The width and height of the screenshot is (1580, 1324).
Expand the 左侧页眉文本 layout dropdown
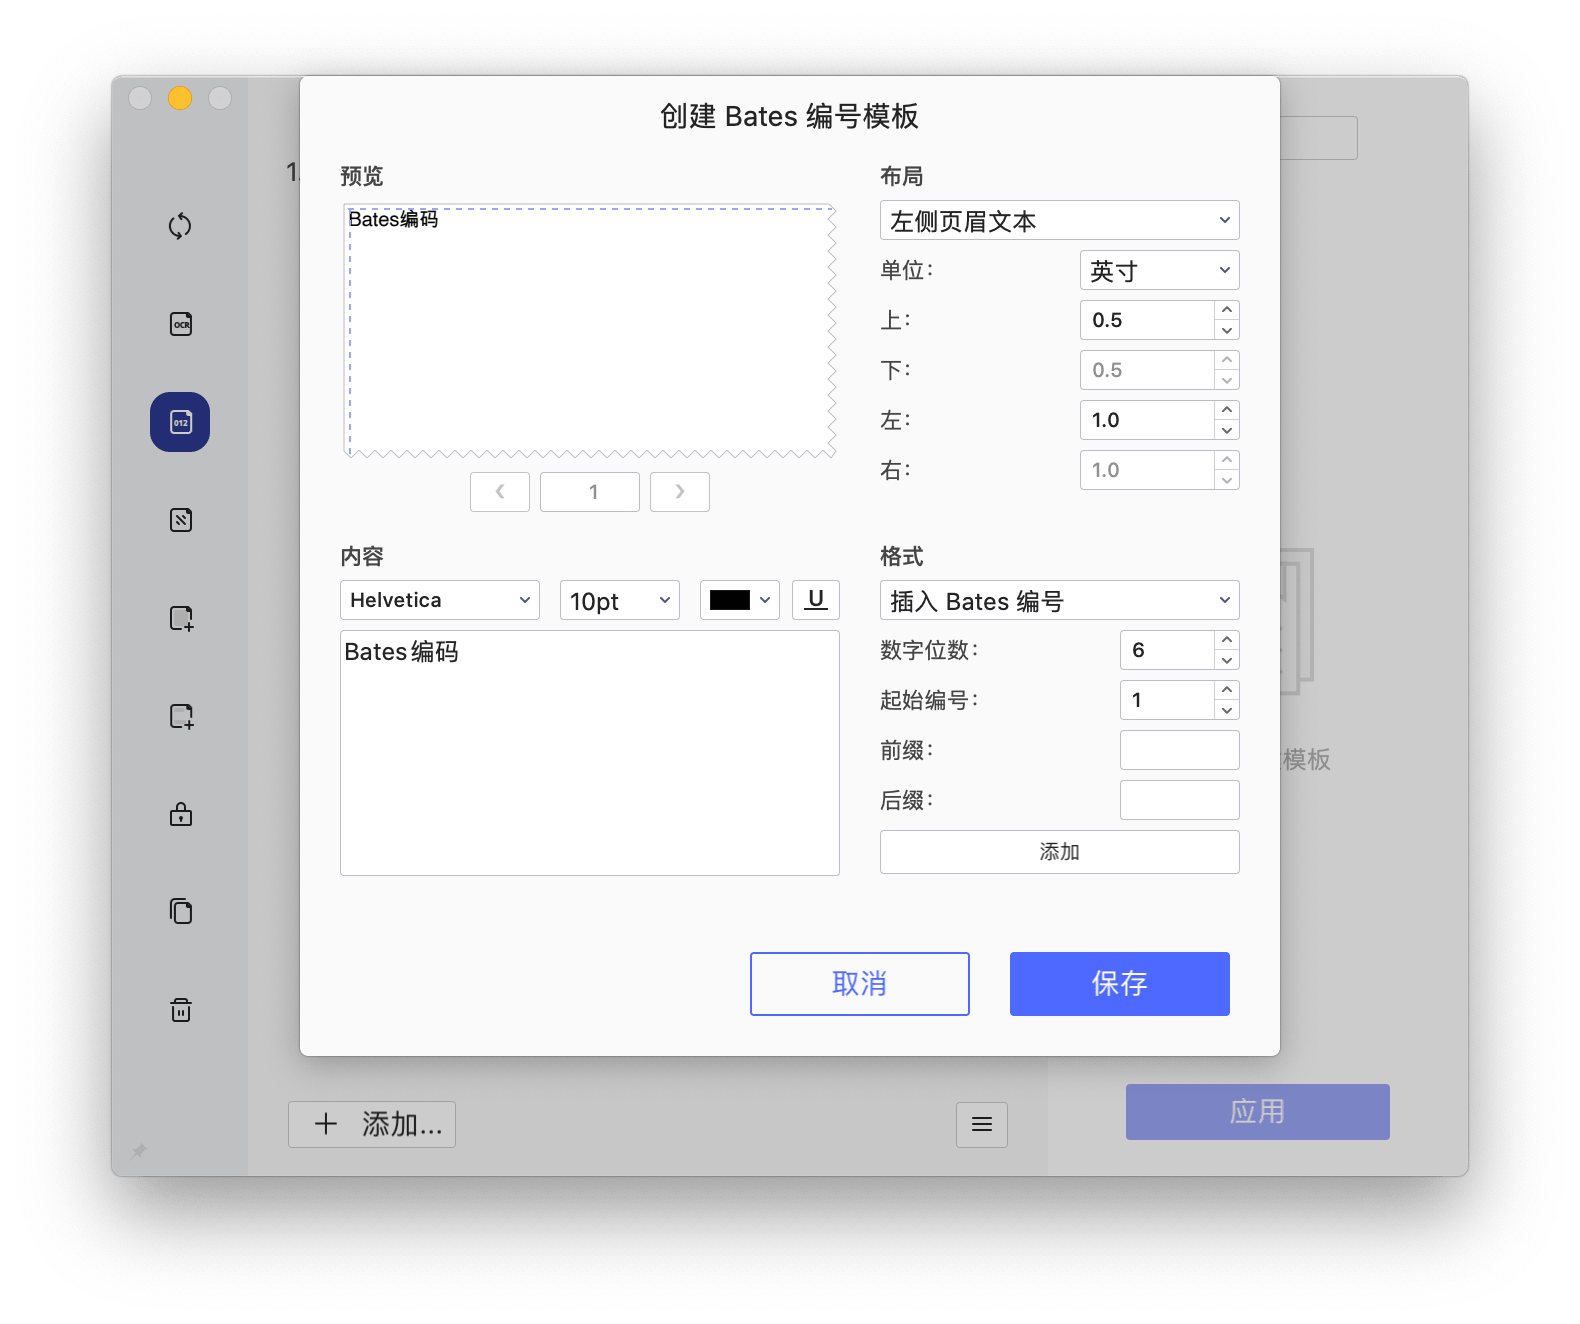(1059, 220)
